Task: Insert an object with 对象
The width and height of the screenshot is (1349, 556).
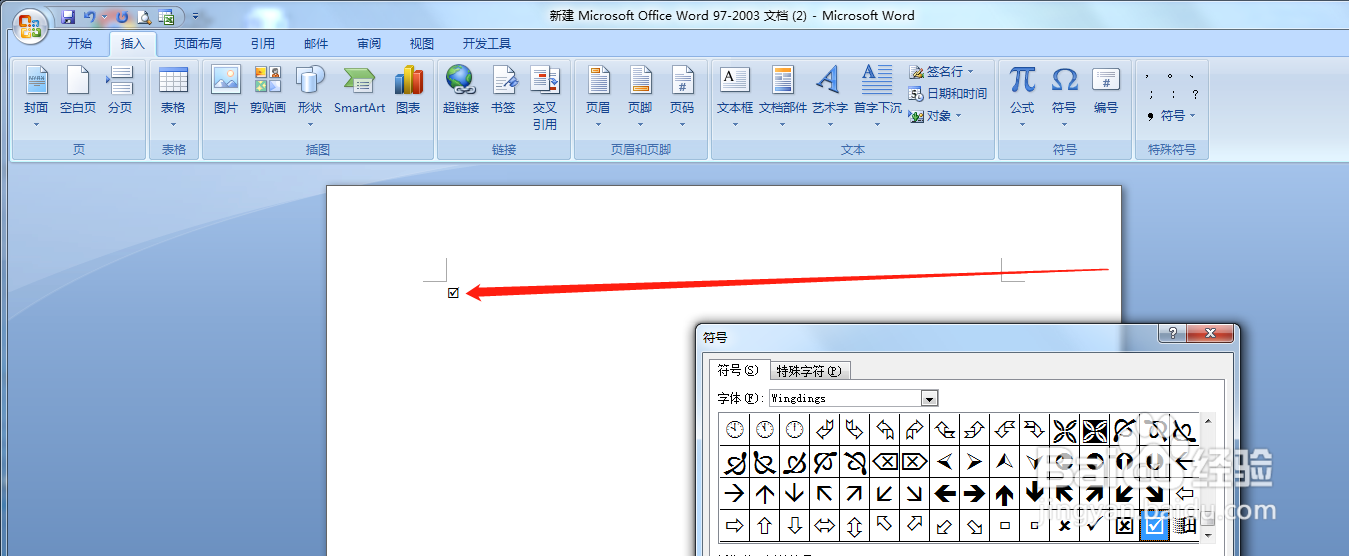Action: [x=935, y=116]
